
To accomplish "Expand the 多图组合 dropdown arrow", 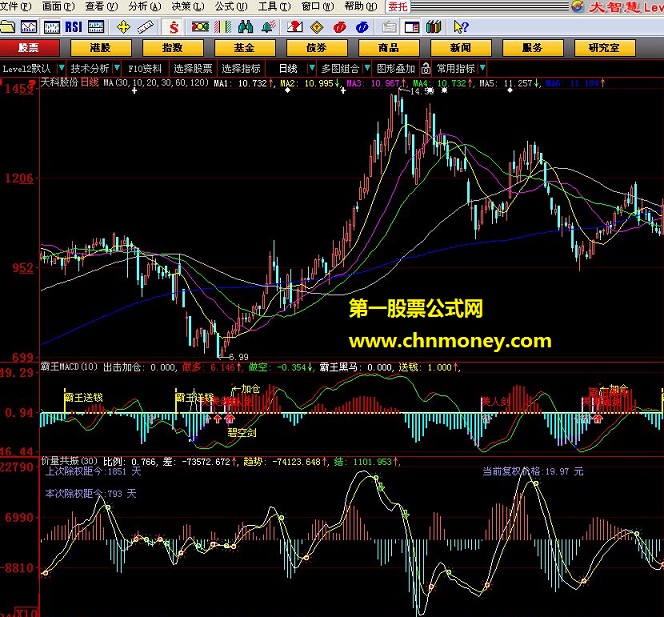I will click(x=367, y=68).
